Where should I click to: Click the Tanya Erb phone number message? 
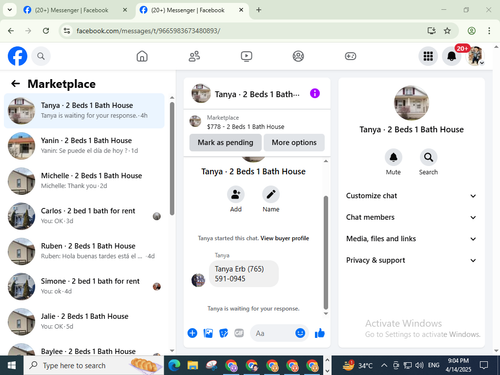[x=244, y=274]
